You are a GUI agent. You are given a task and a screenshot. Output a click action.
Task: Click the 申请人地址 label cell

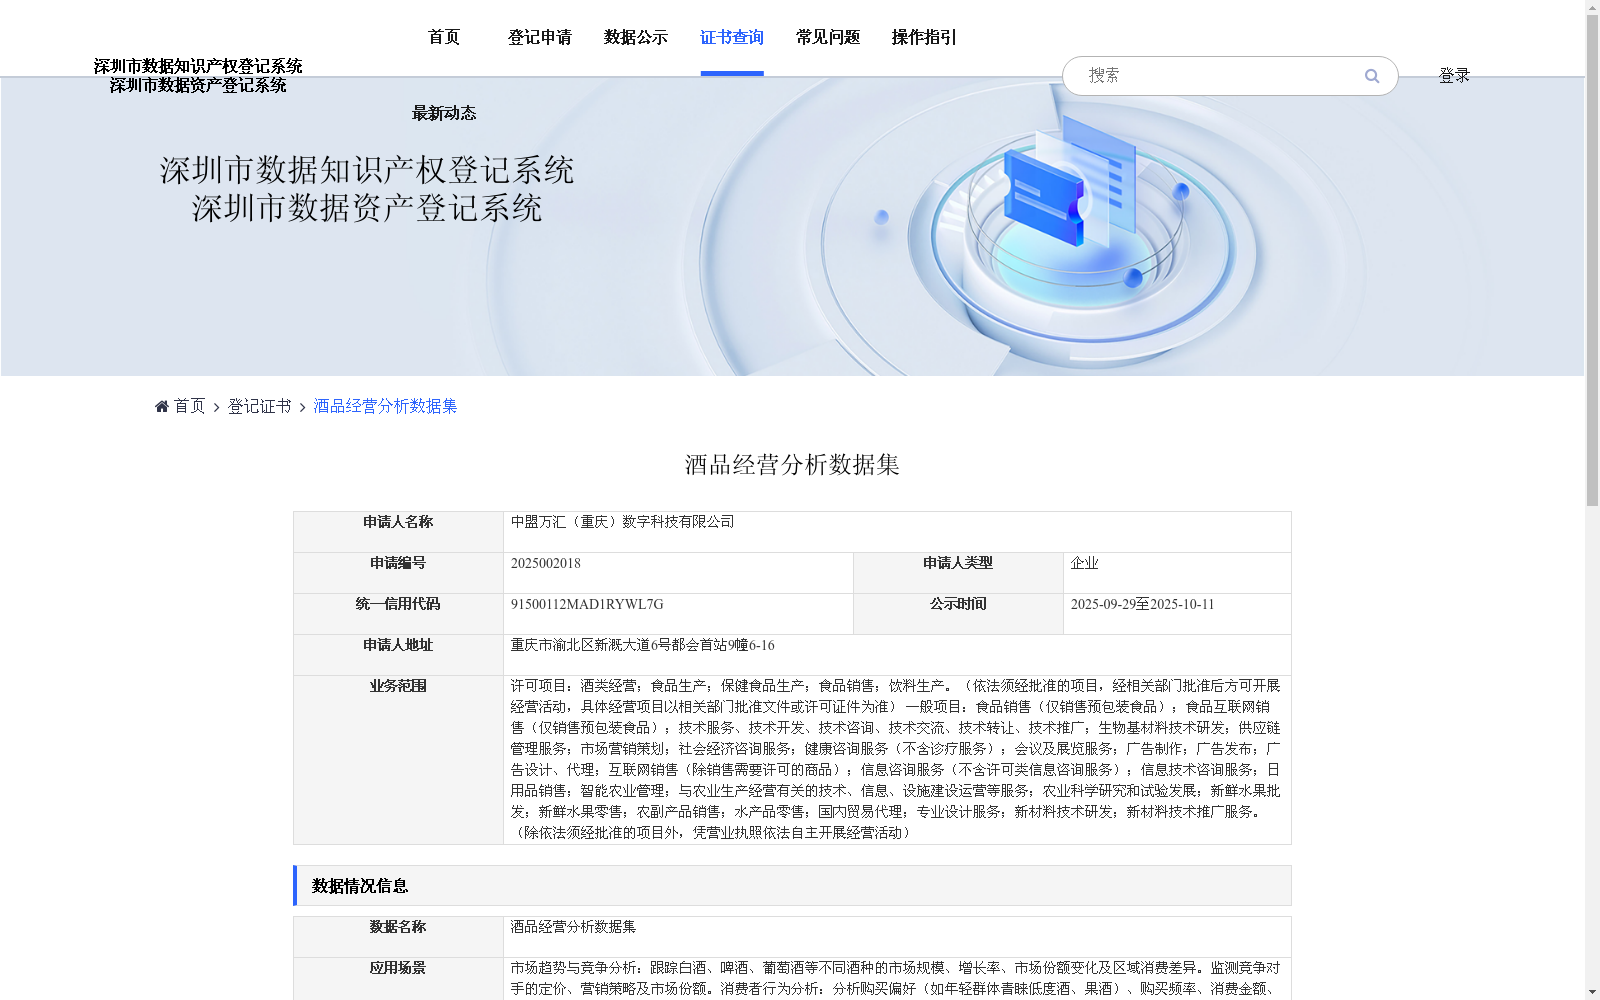(x=398, y=655)
